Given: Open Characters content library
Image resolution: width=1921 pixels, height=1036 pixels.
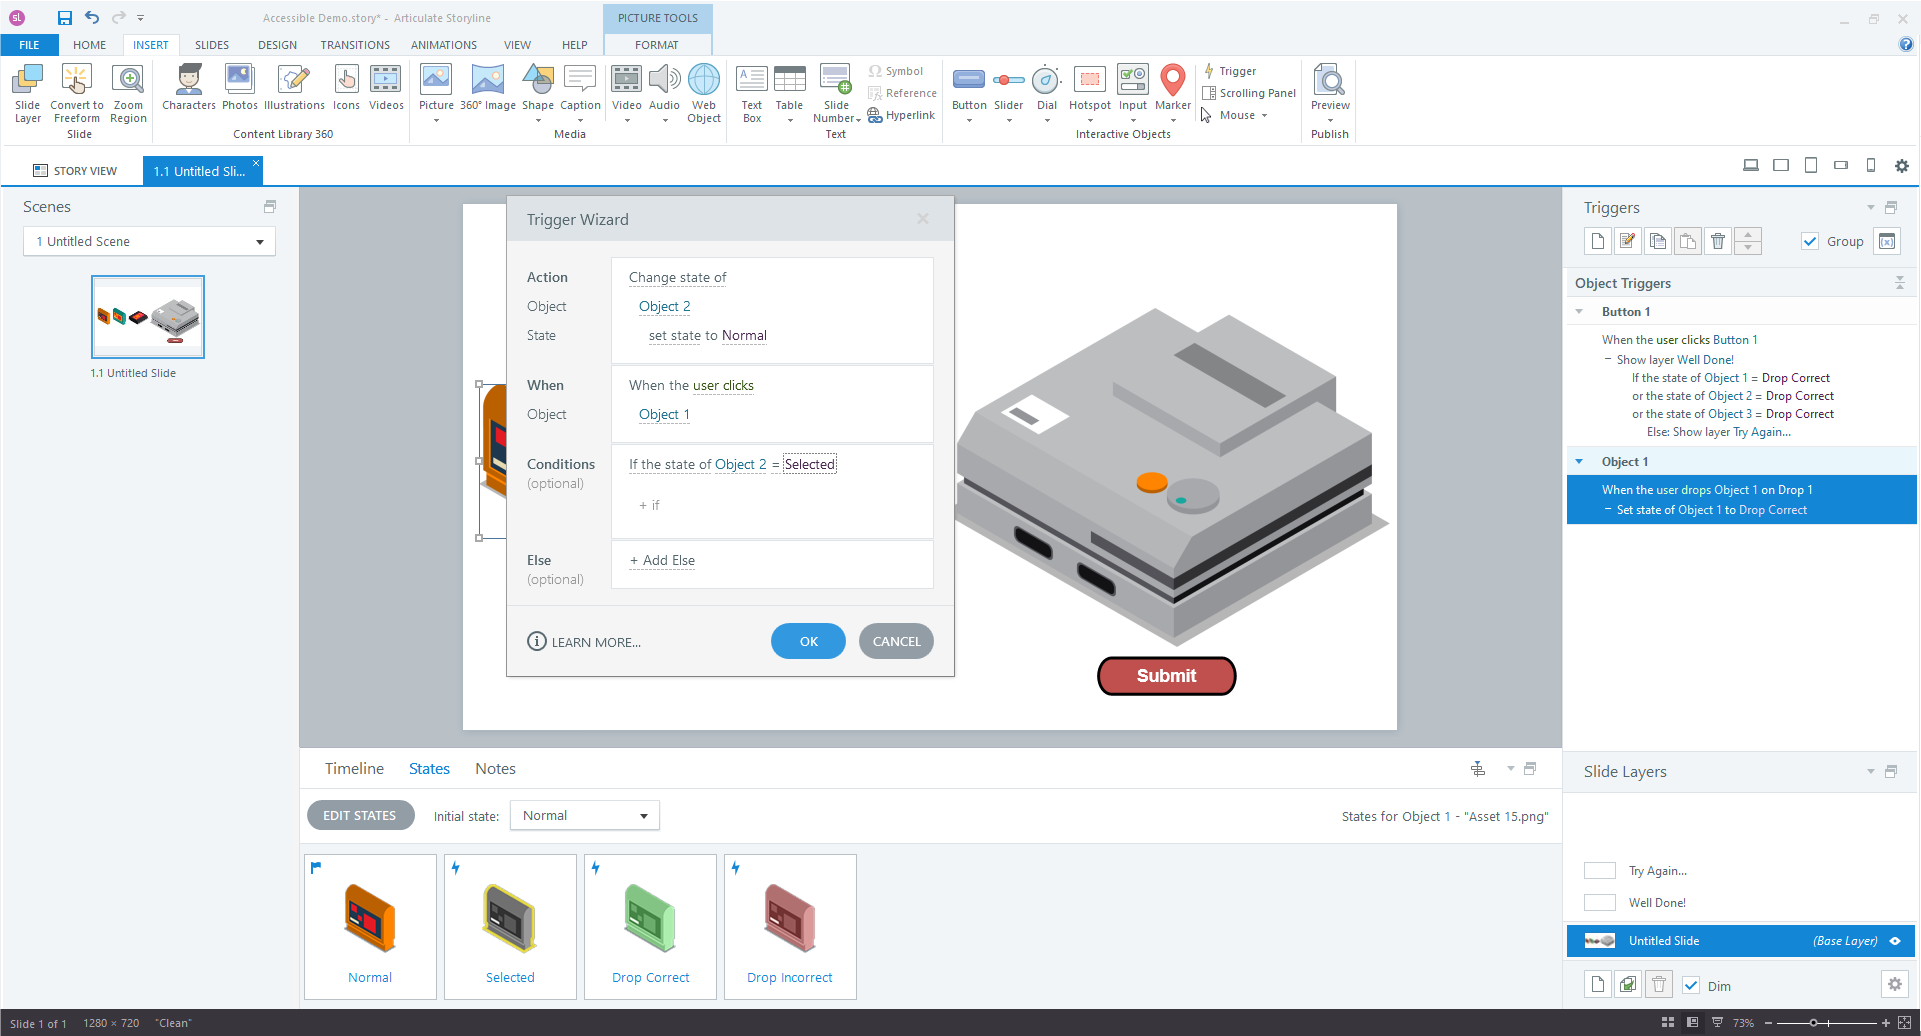Looking at the screenshot, I should (189, 87).
